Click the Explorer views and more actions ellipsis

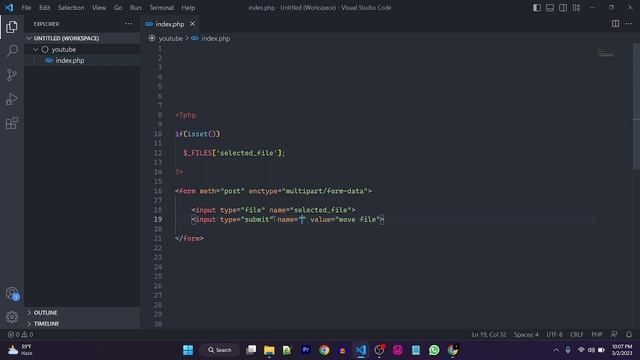(129, 24)
